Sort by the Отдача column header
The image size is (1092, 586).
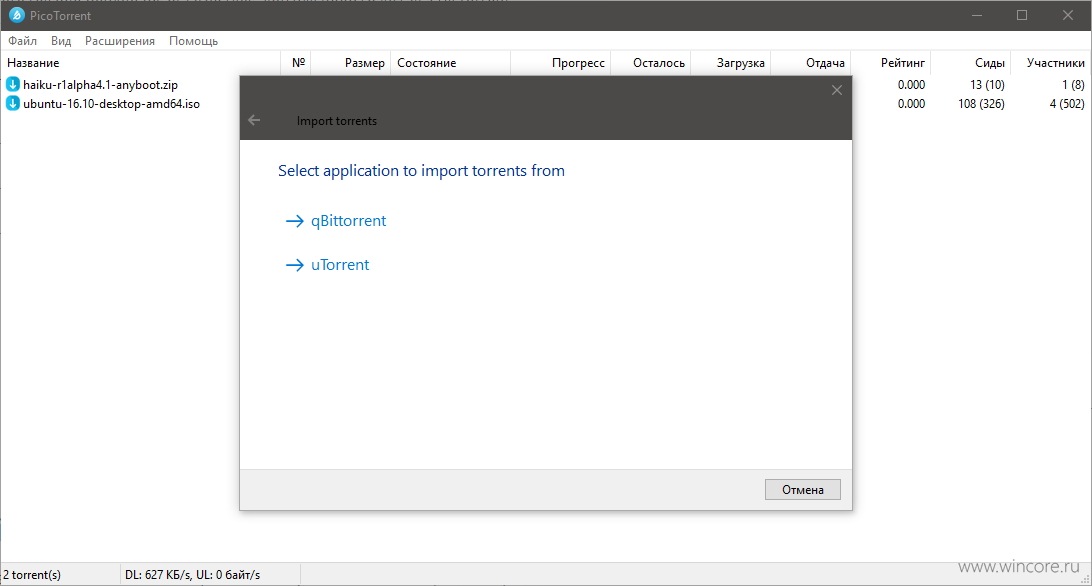tap(811, 63)
